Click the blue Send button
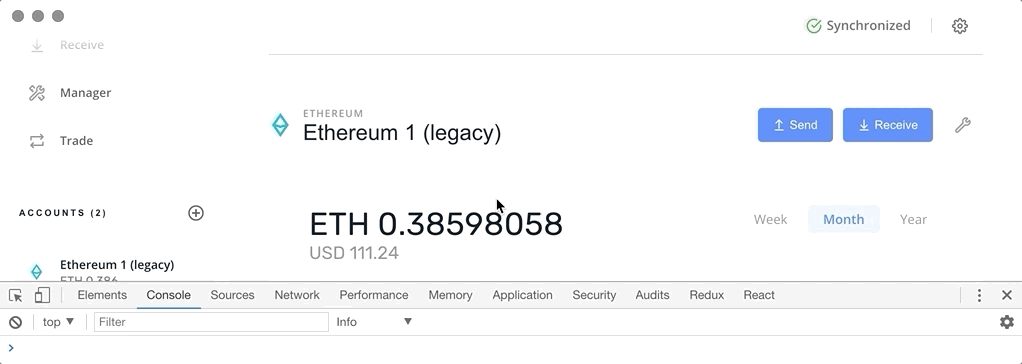Image resolution: width=1022 pixels, height=364 pixels. tap(795, 125)
